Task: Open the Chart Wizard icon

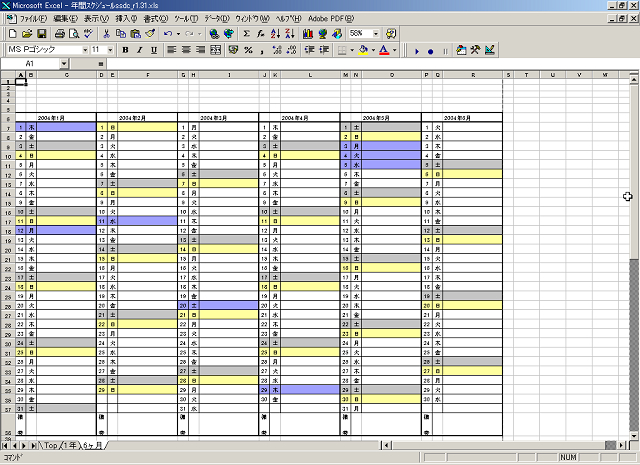Action: (x=307, y=34)
